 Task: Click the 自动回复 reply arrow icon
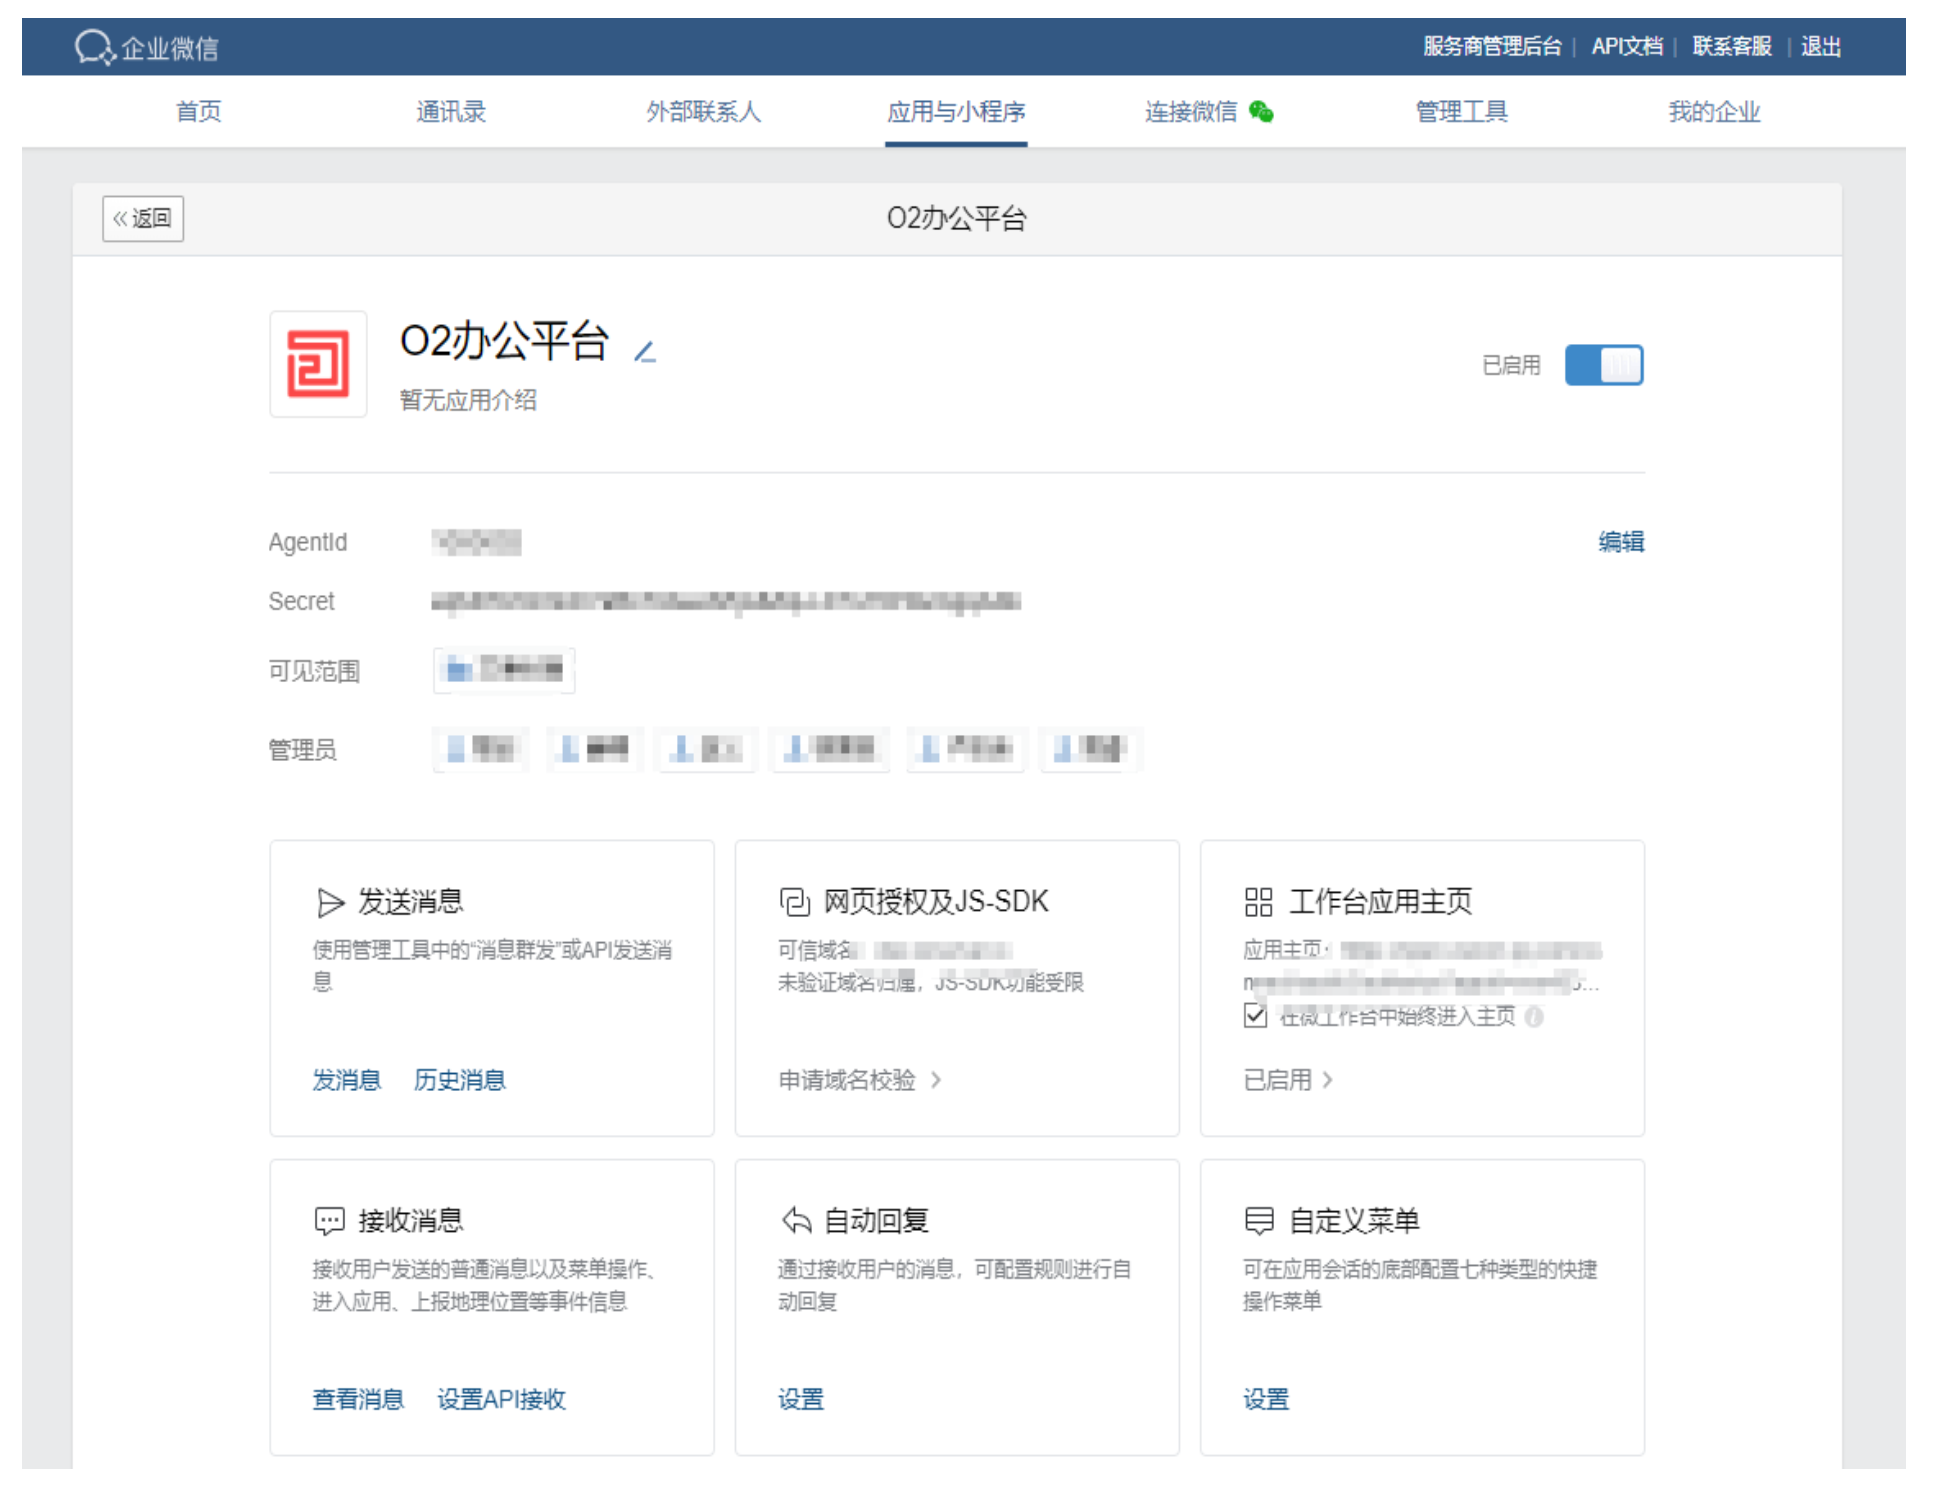796,1220
